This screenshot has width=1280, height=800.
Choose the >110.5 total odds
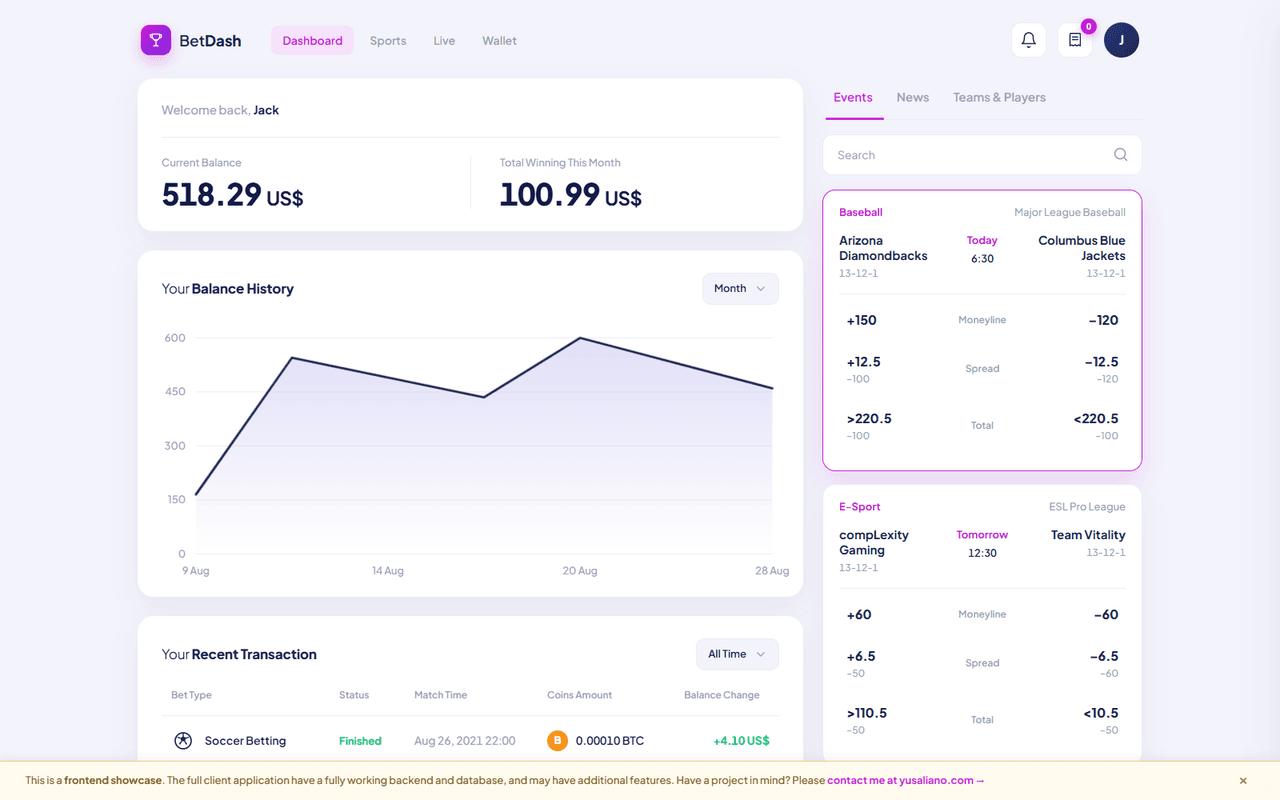(x=867, y=720)
